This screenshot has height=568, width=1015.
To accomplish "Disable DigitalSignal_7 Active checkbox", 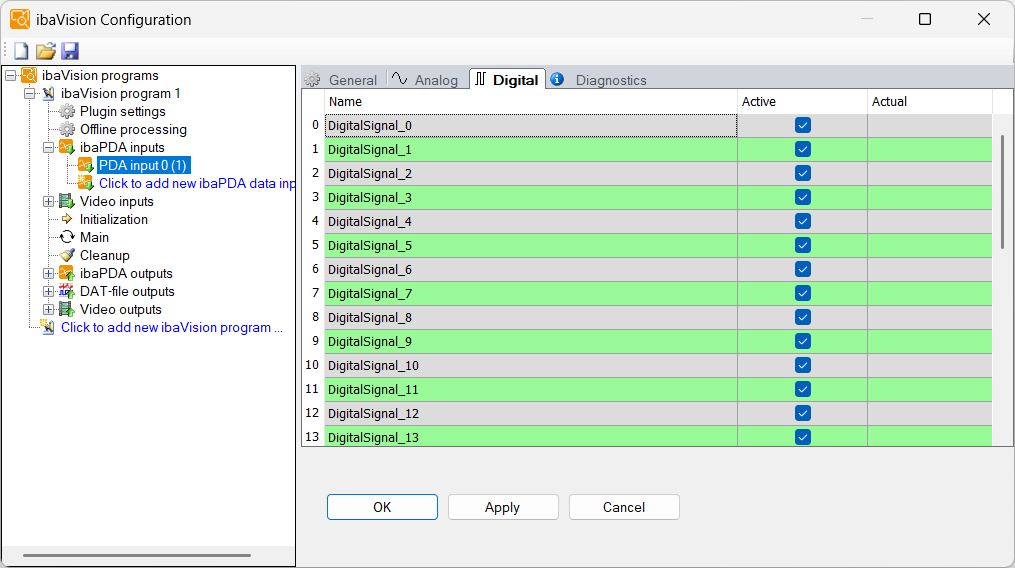I will (x=803, y=293).
